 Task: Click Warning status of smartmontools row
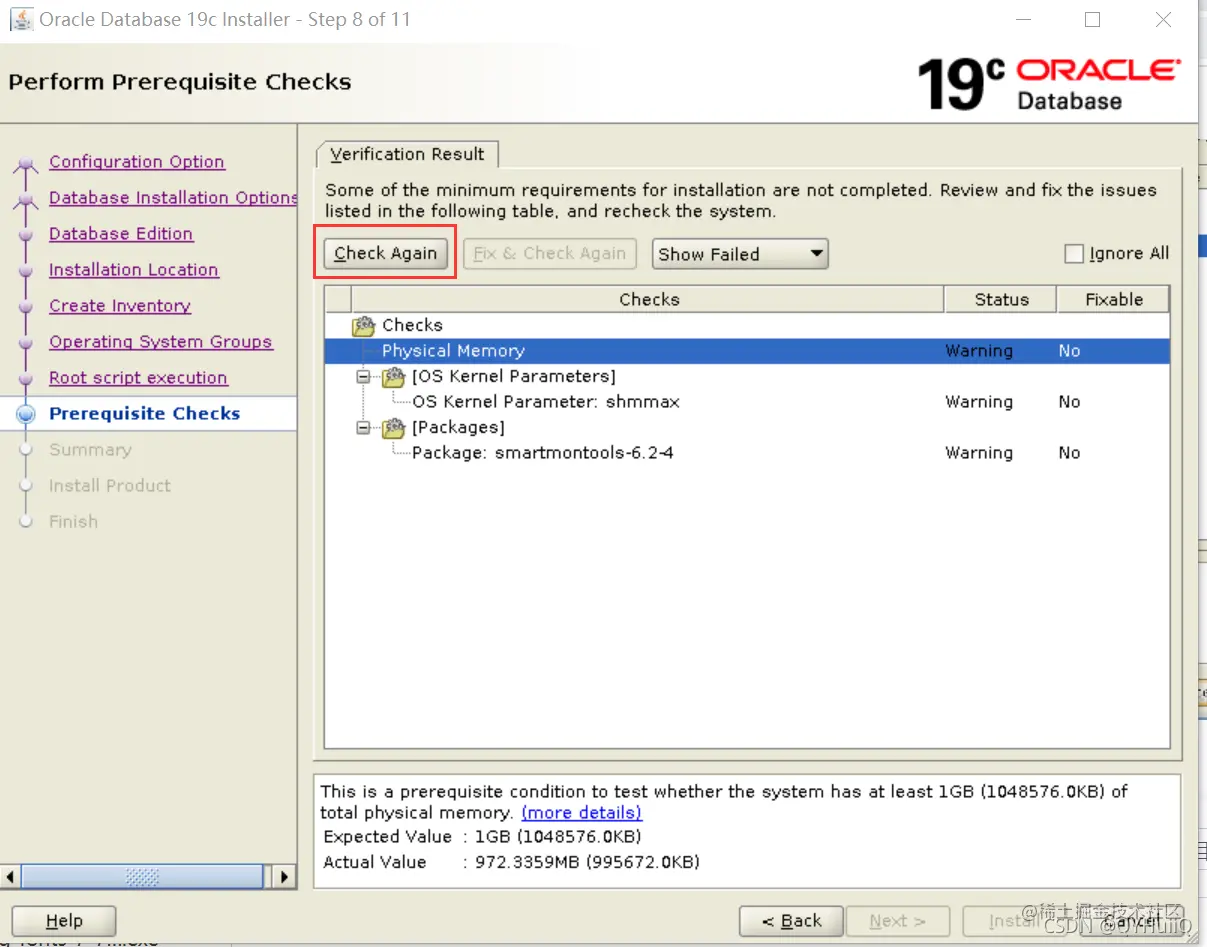click(979, 453)
